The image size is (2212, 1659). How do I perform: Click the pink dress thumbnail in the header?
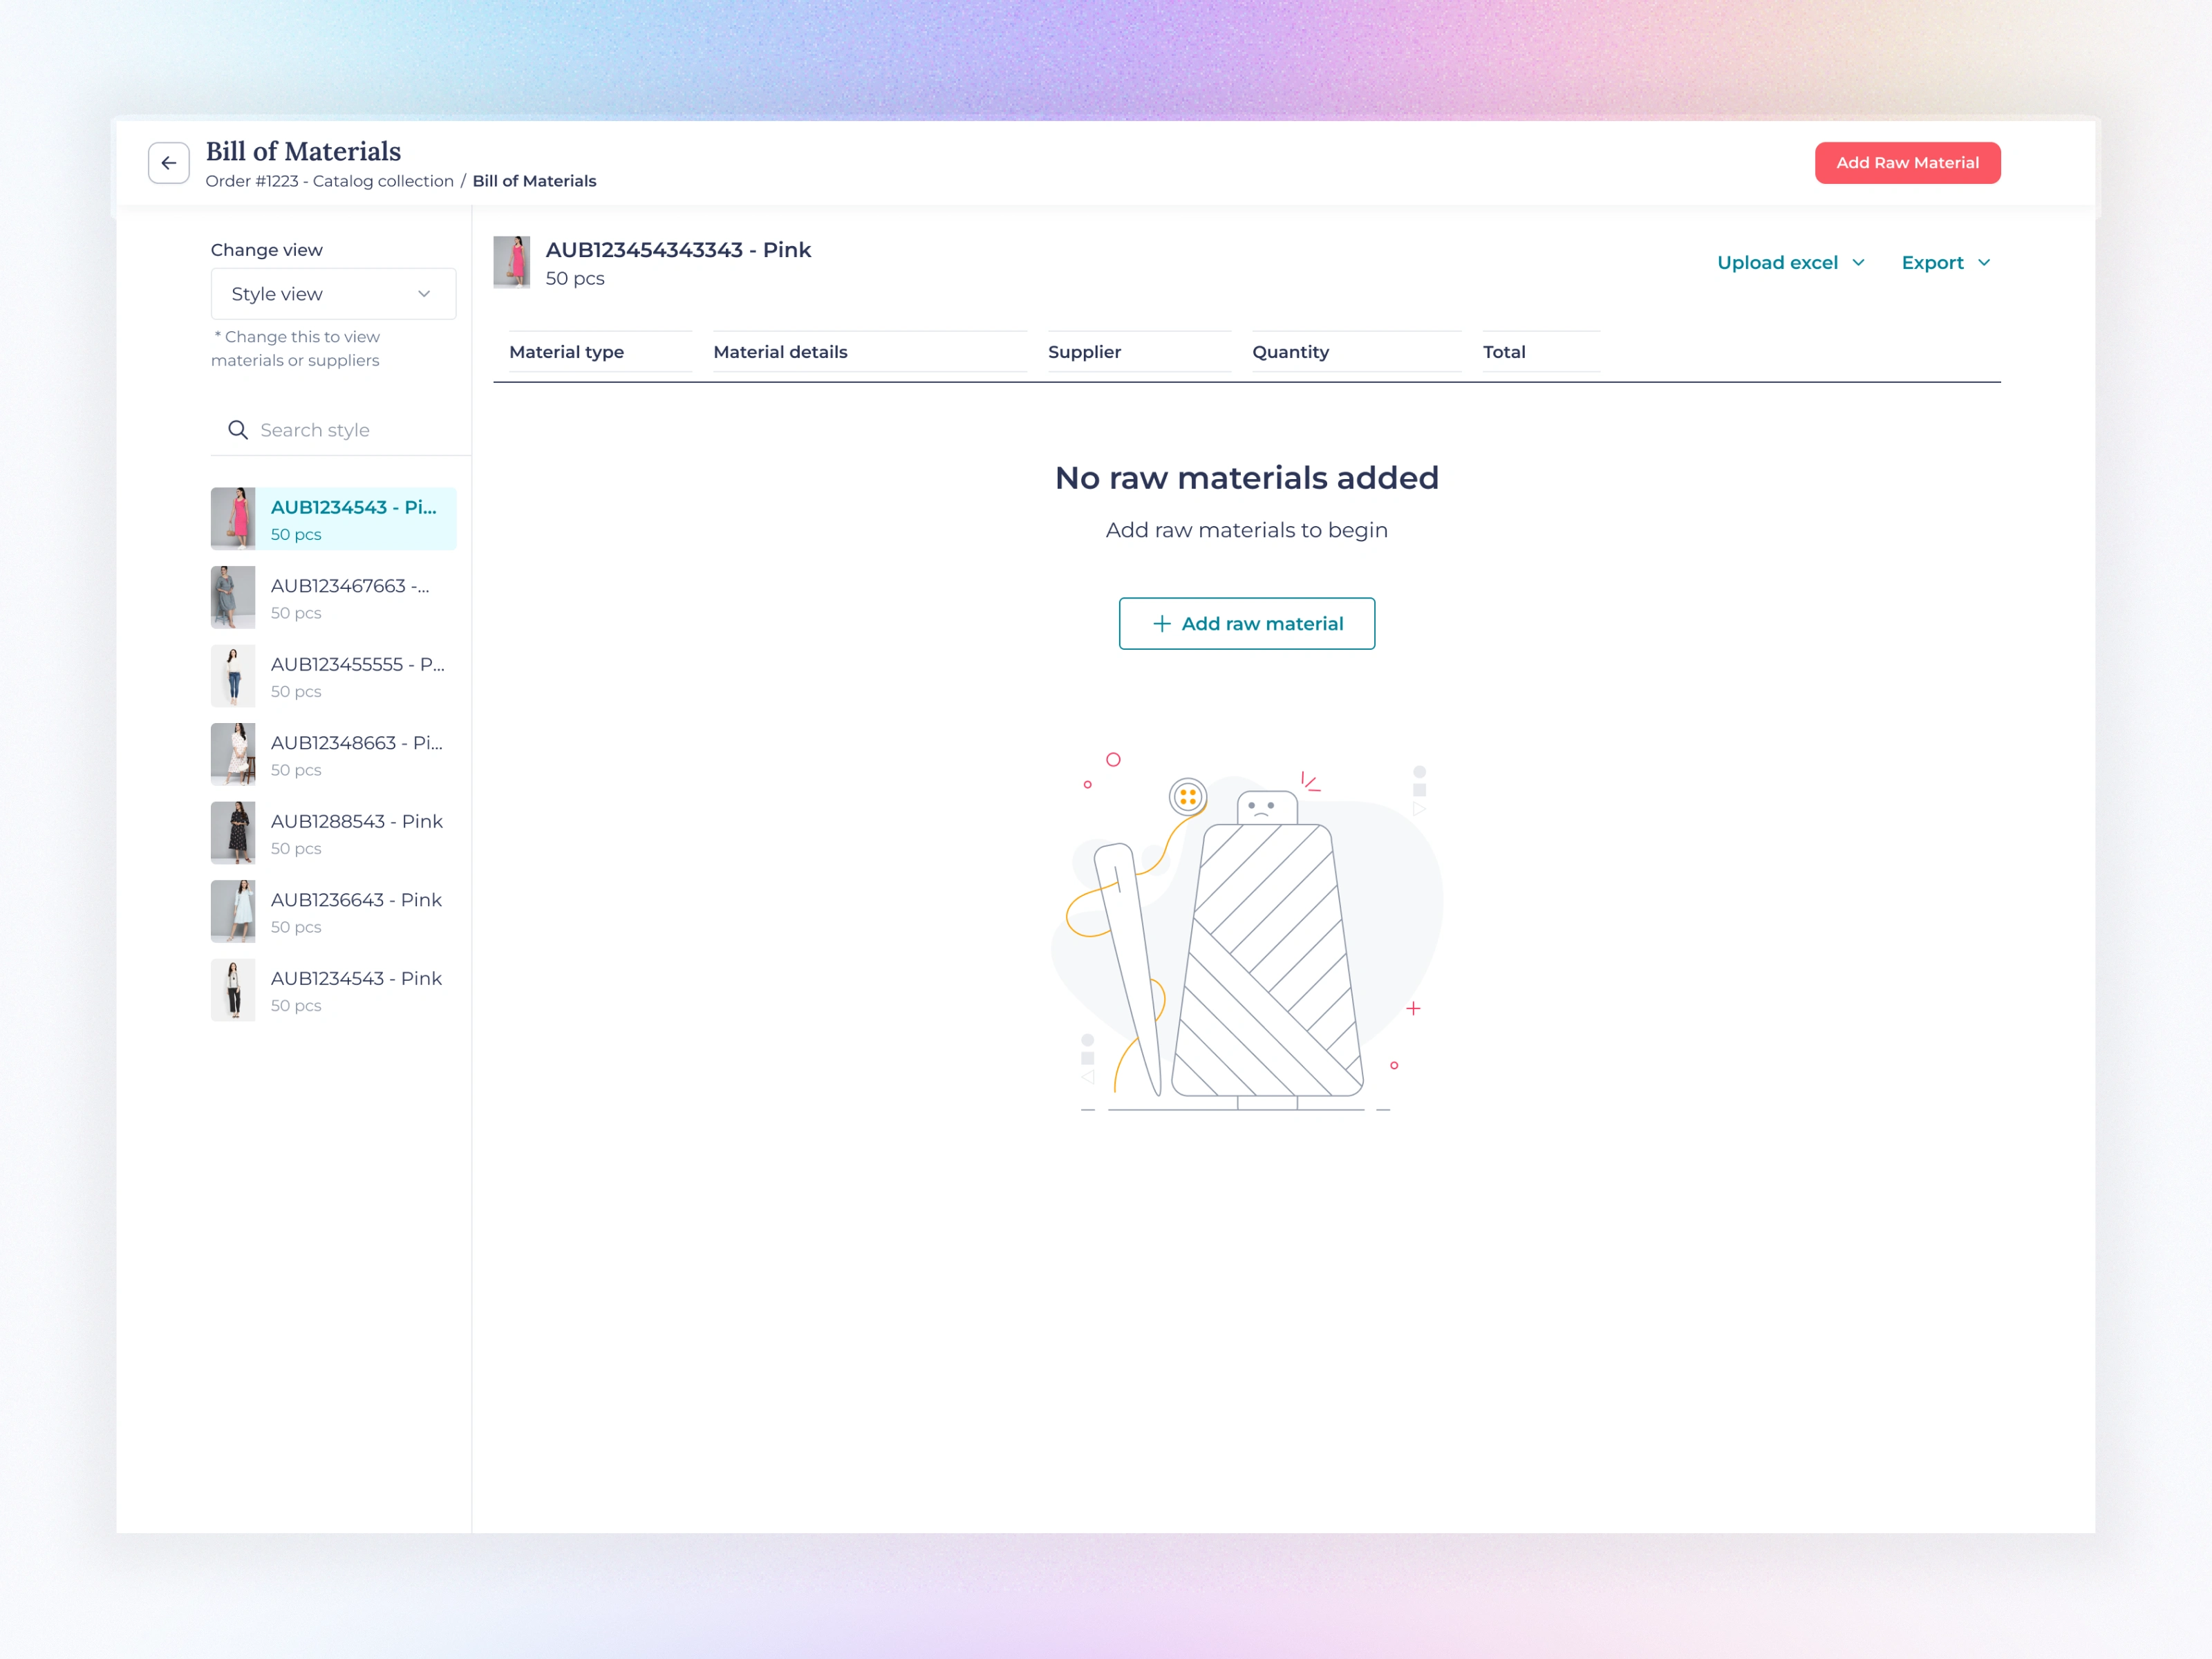511,262
